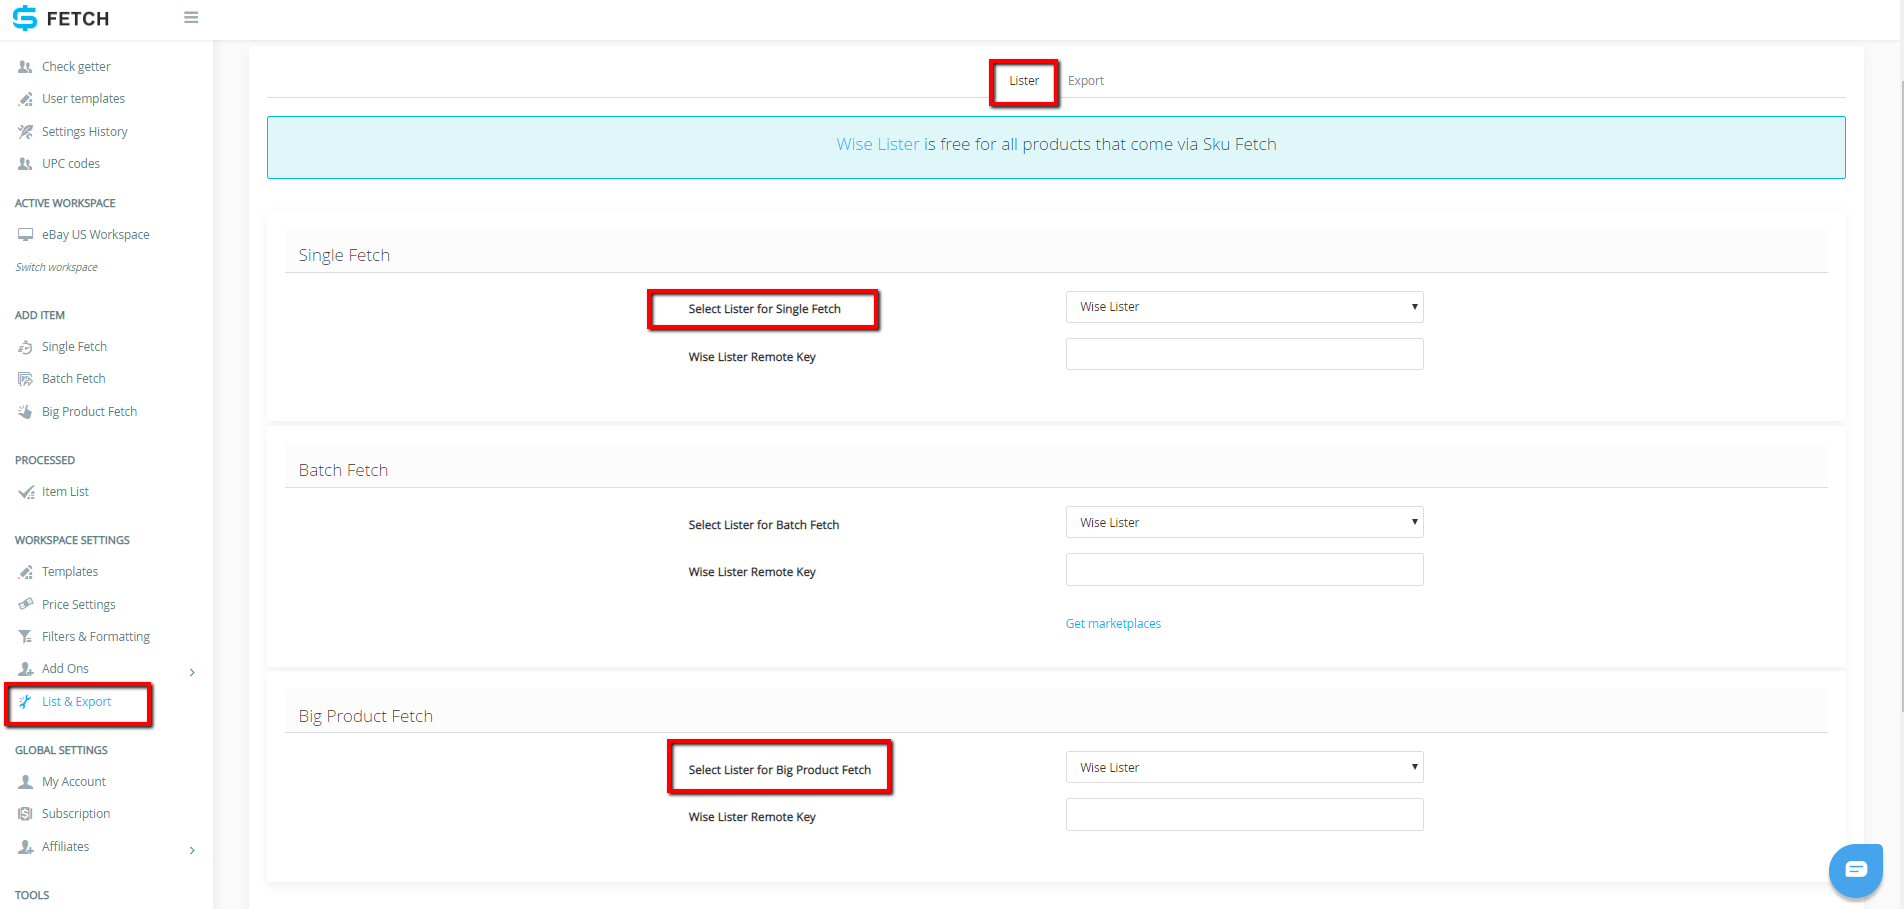This screenshot has height=909, width=1904.
Task: Click the Select Lister for Batch Fetch label
Action: [x=764, y=525]
